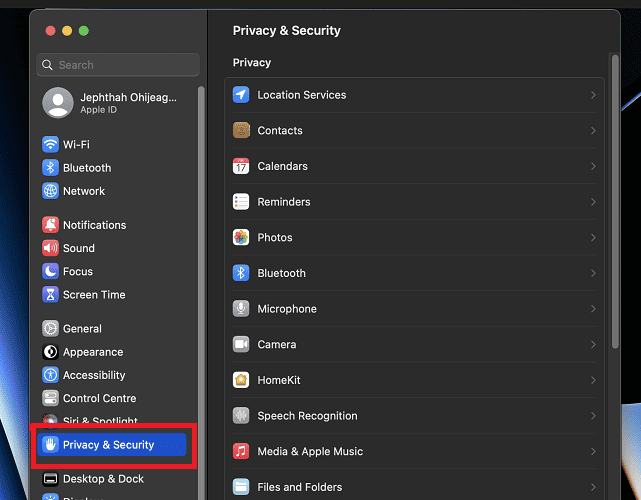Select Accessibility in the sidebar
The height and width of the screenshot is (500, 641).
(94, 375)
